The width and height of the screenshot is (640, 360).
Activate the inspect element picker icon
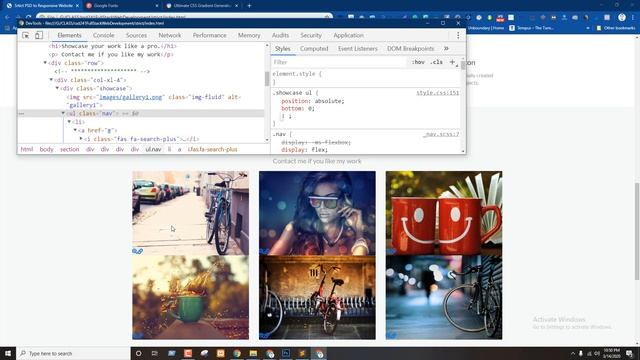click(x=26, y=36)
